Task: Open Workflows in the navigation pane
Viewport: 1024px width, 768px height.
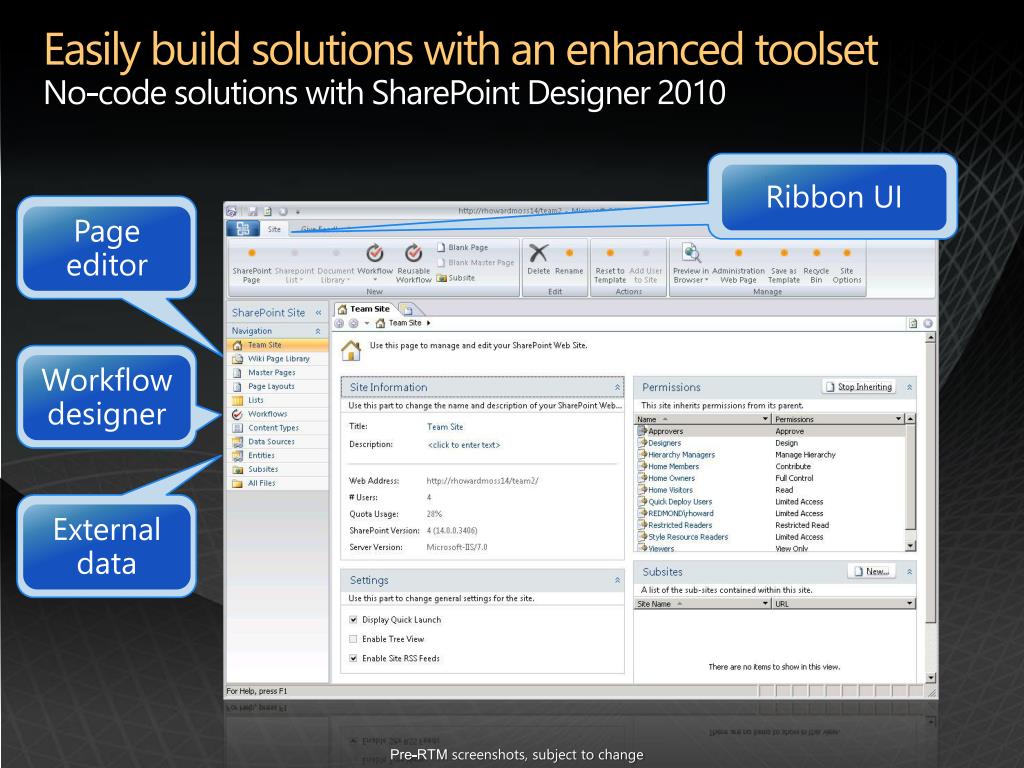Action: coord(278,414)
